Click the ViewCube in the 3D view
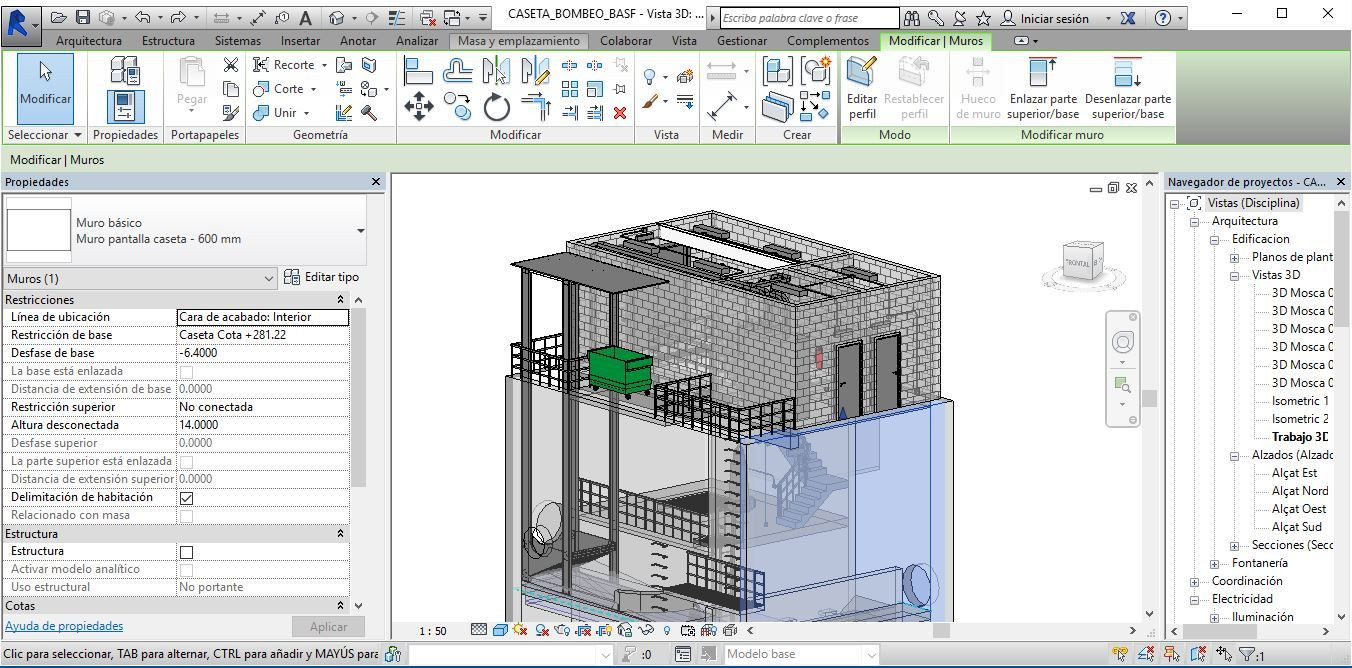1352x668 pixels. coord(1083,262)
